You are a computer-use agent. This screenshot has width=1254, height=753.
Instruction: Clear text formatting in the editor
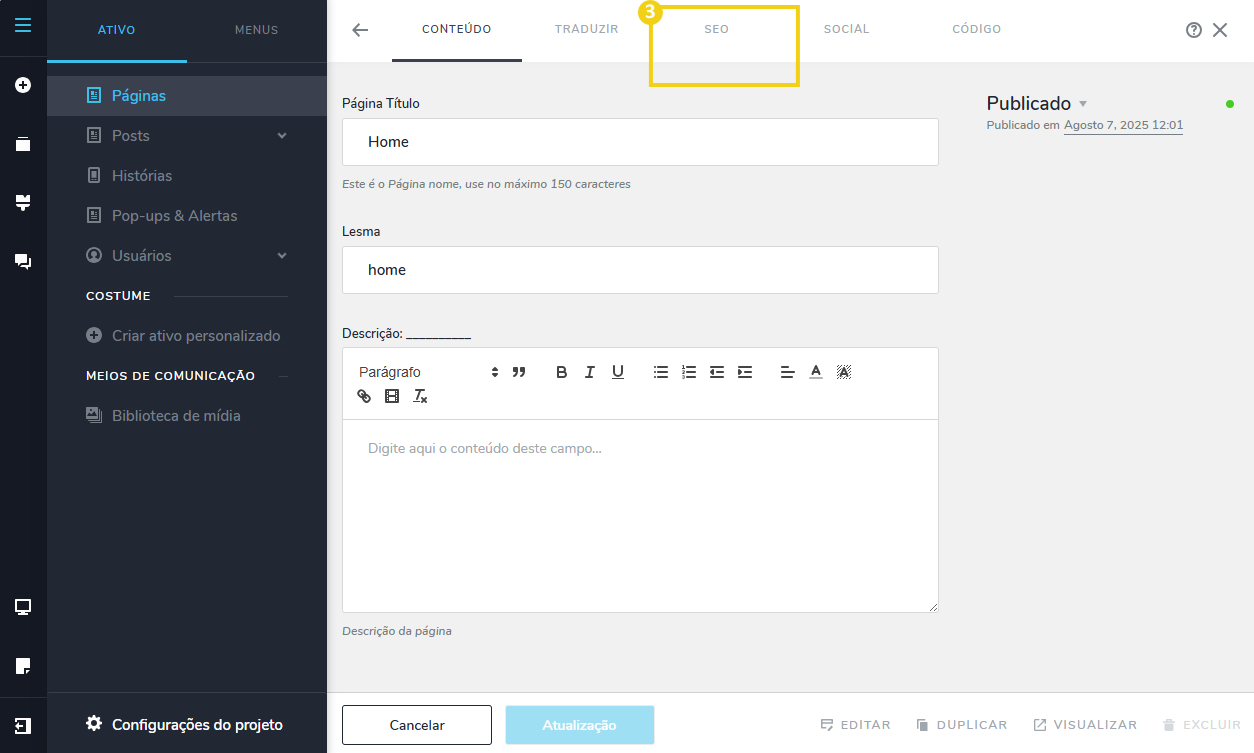420,396
